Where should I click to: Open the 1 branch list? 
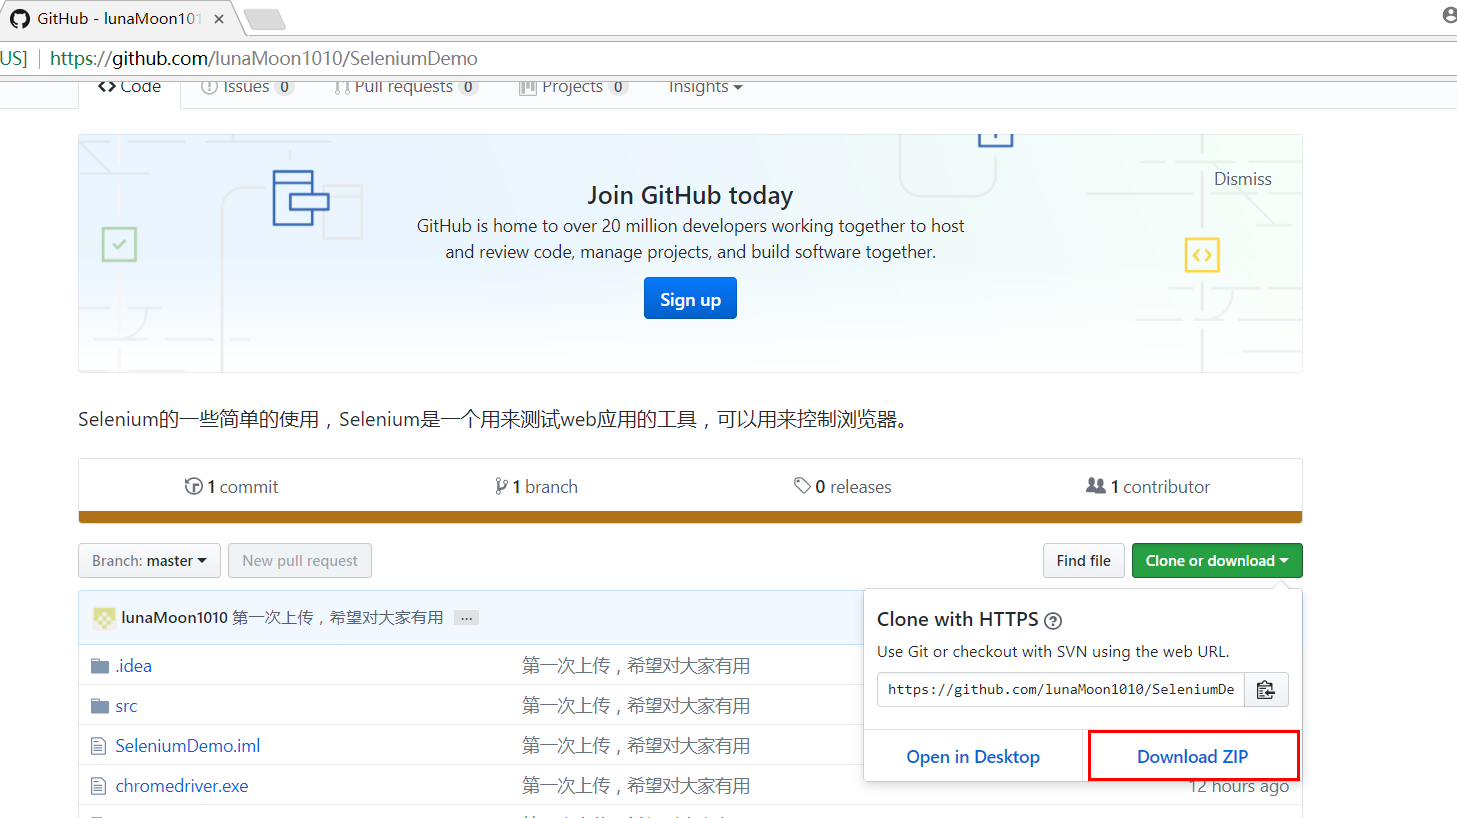point(536,487)
